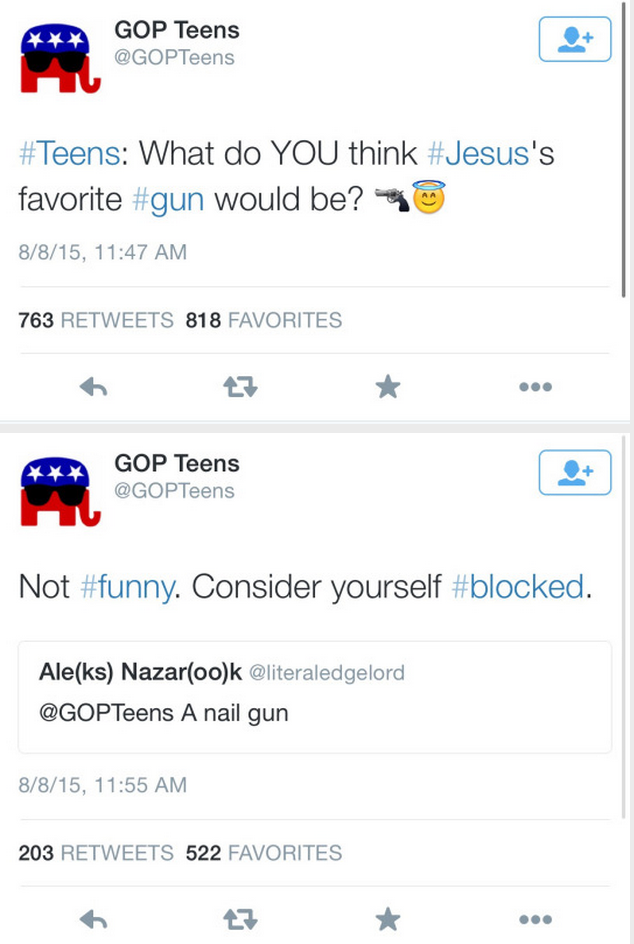Follow GOP Teens from the first tweet
Viewport: 634px width, 944px height.
[x=574, y=40]
